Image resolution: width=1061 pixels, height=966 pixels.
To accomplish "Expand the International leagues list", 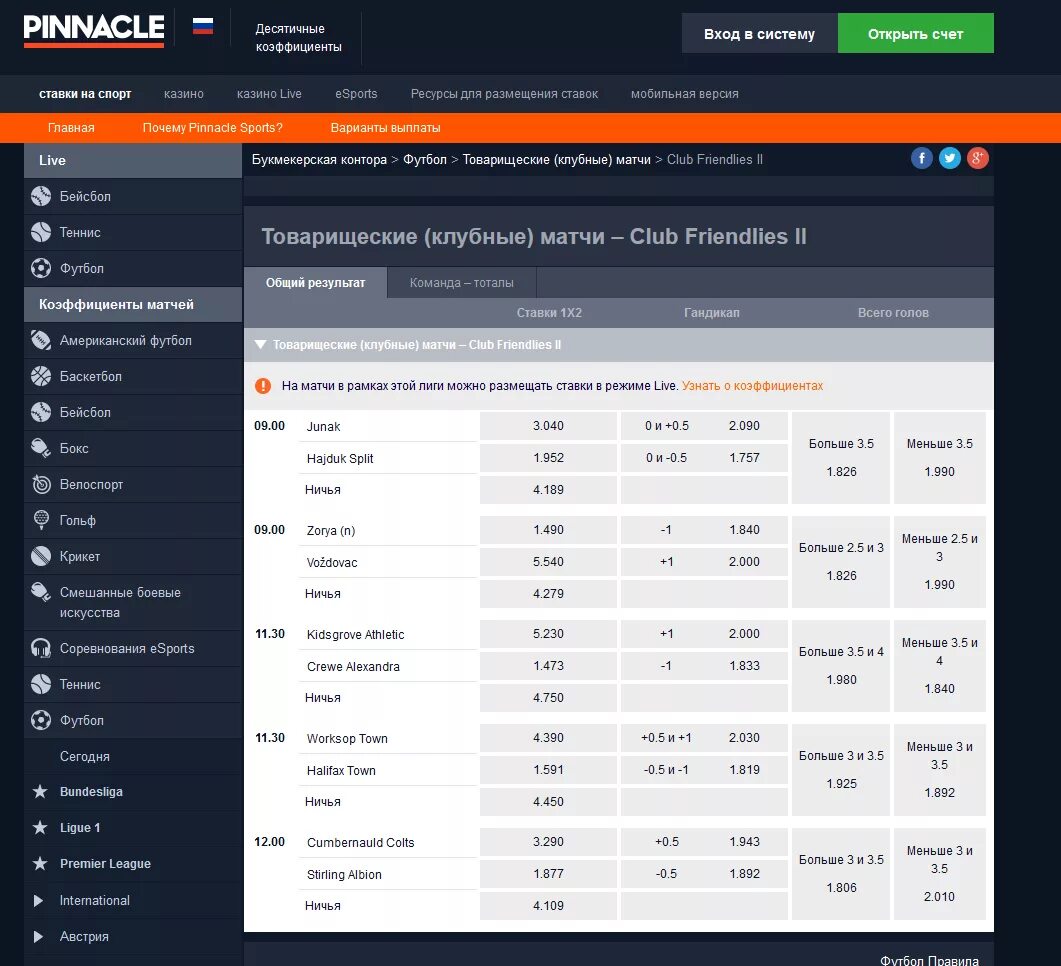I will click(38, 900).
